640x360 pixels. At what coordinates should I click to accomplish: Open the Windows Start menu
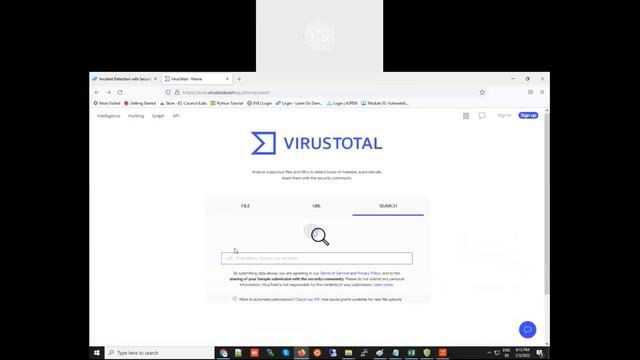coord(97,353)
